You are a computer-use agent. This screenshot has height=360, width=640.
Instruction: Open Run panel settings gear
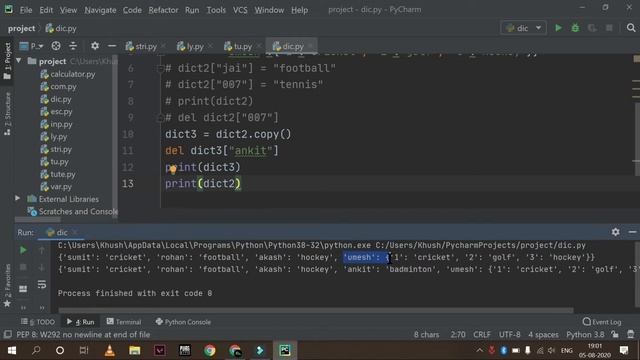coord(616,232)
